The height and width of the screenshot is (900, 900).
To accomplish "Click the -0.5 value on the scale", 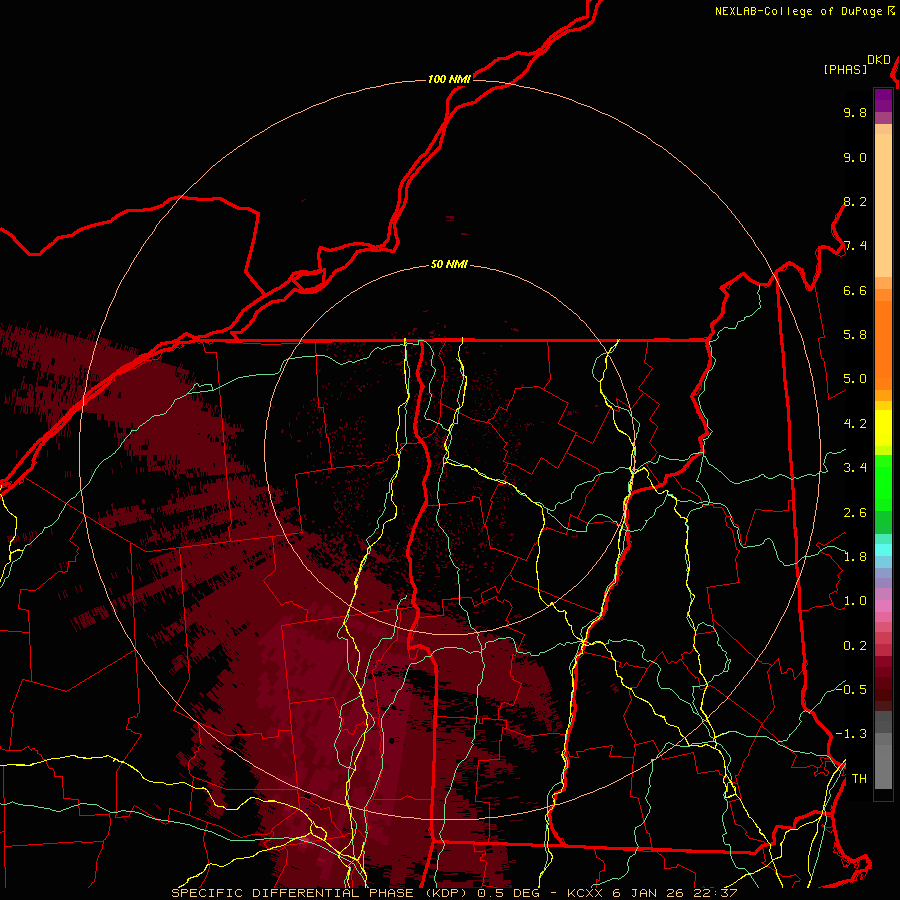I will tap(851, 690).
